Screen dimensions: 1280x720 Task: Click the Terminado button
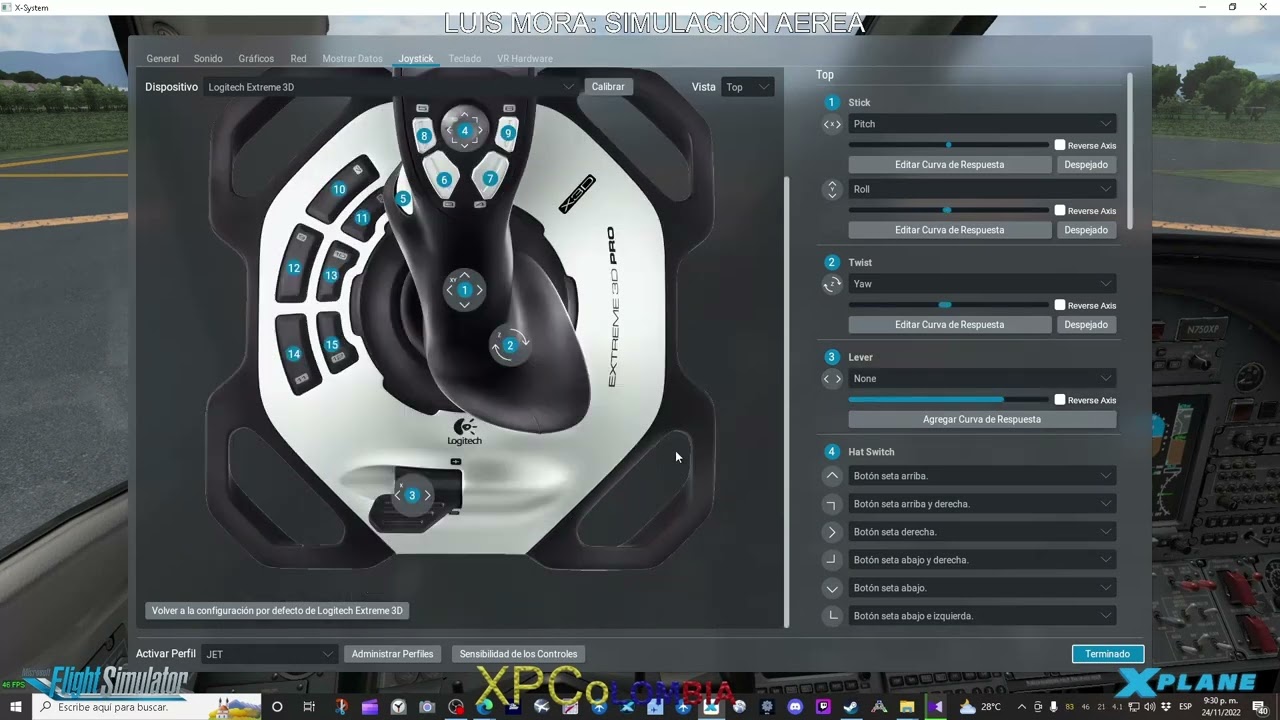click(x=1108, y=654)
